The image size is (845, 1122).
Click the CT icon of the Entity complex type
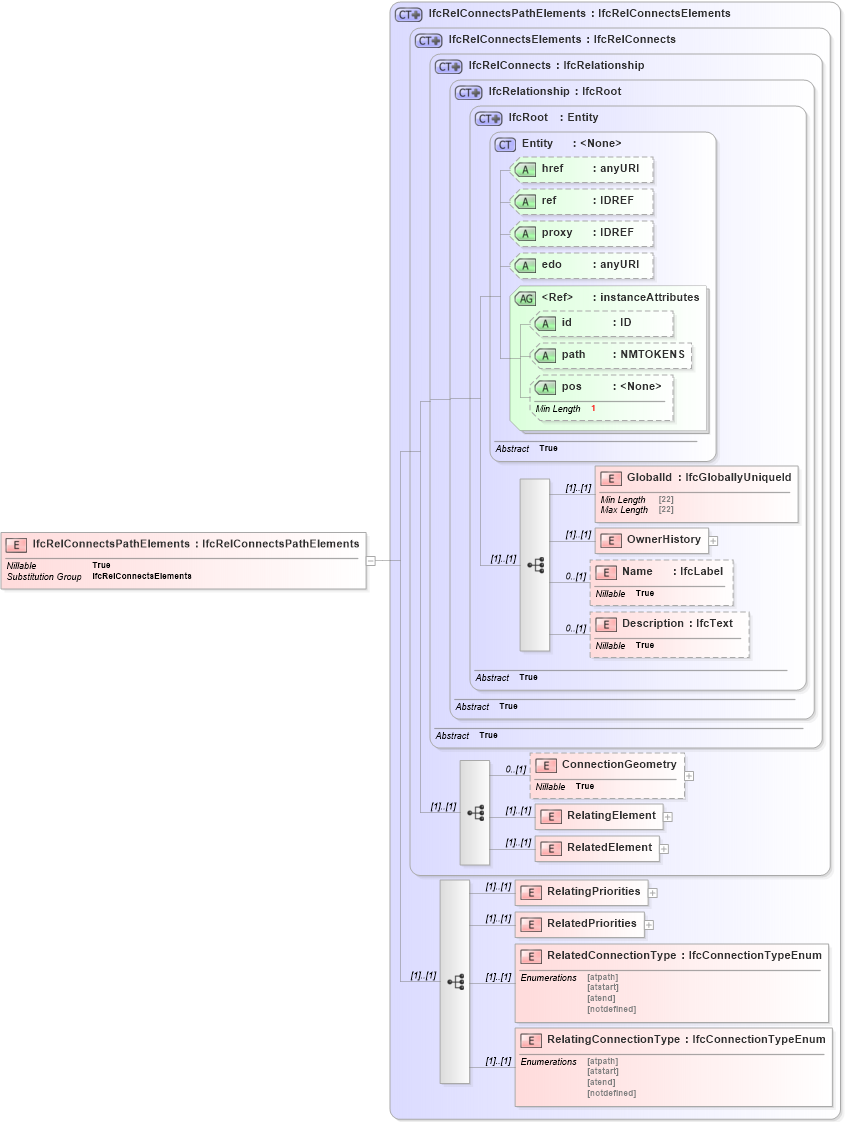pos(505,143)
